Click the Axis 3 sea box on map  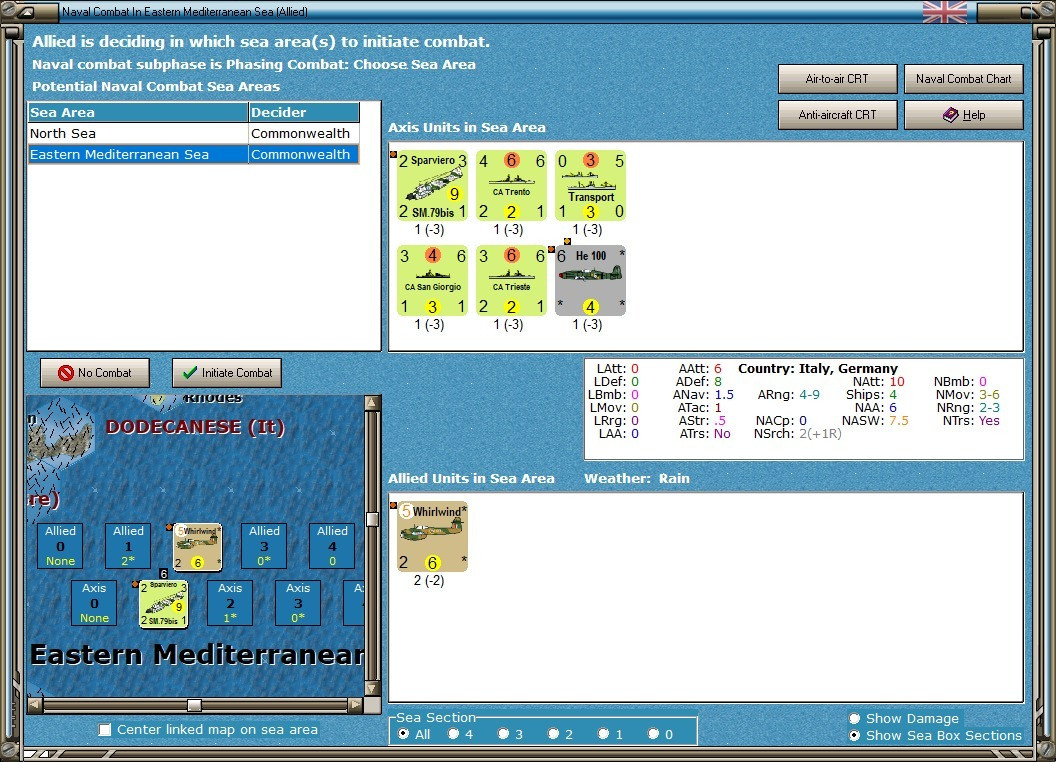tap(298, 603)
